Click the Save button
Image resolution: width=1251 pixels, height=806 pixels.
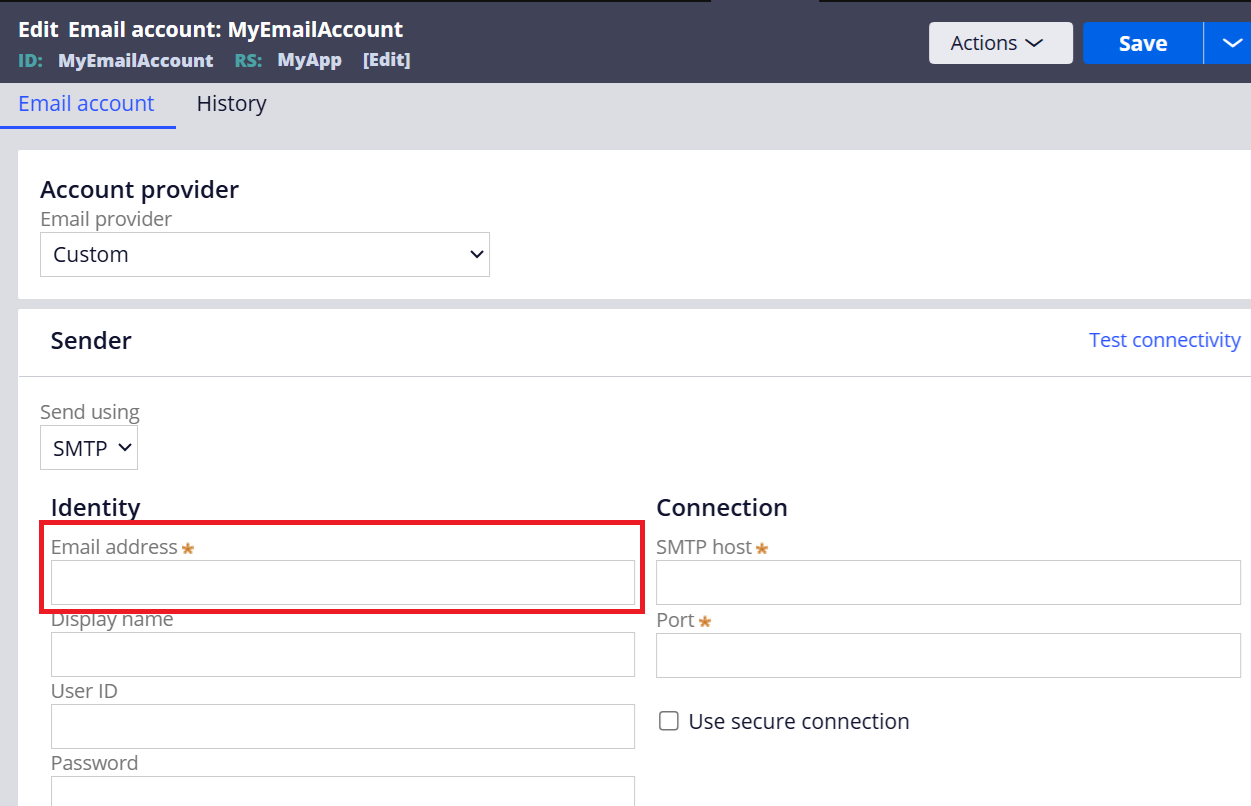pos(1142,43)
